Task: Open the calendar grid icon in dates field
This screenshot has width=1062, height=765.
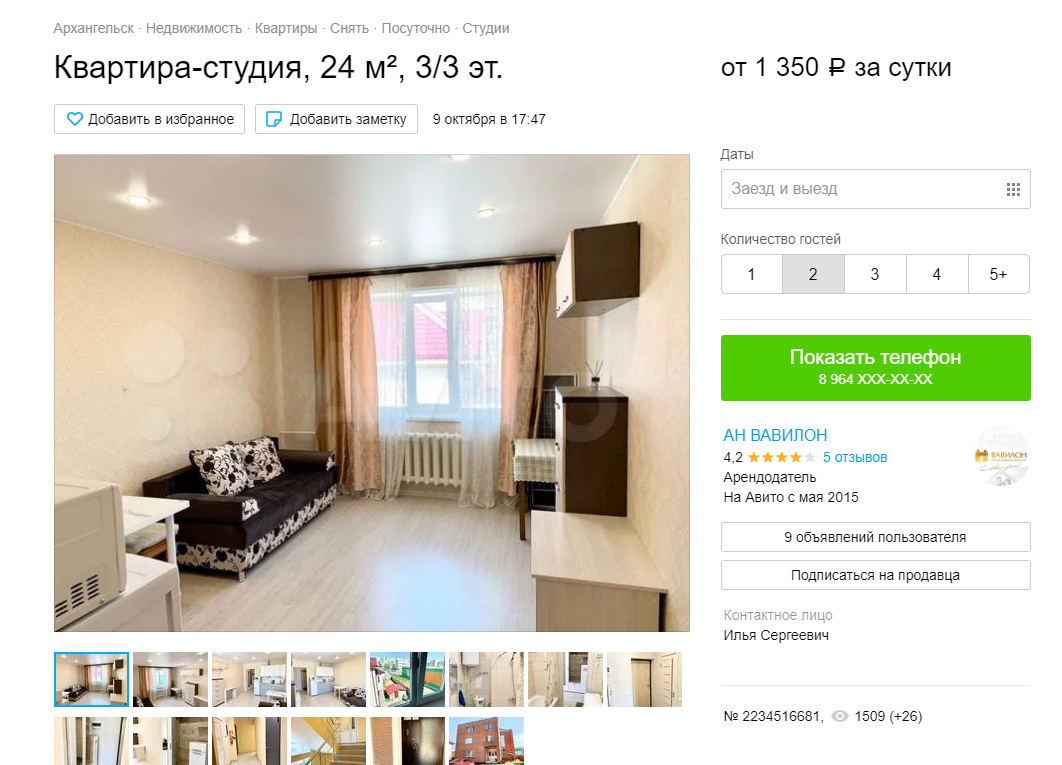Action: 1013,190
